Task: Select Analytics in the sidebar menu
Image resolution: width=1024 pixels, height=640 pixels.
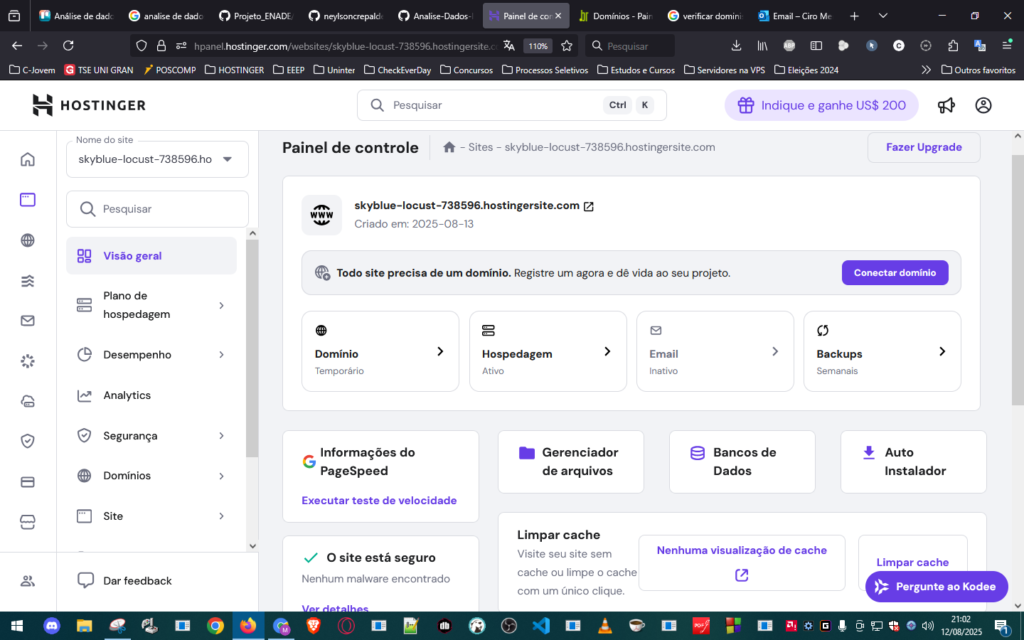Action: point(127,395)
